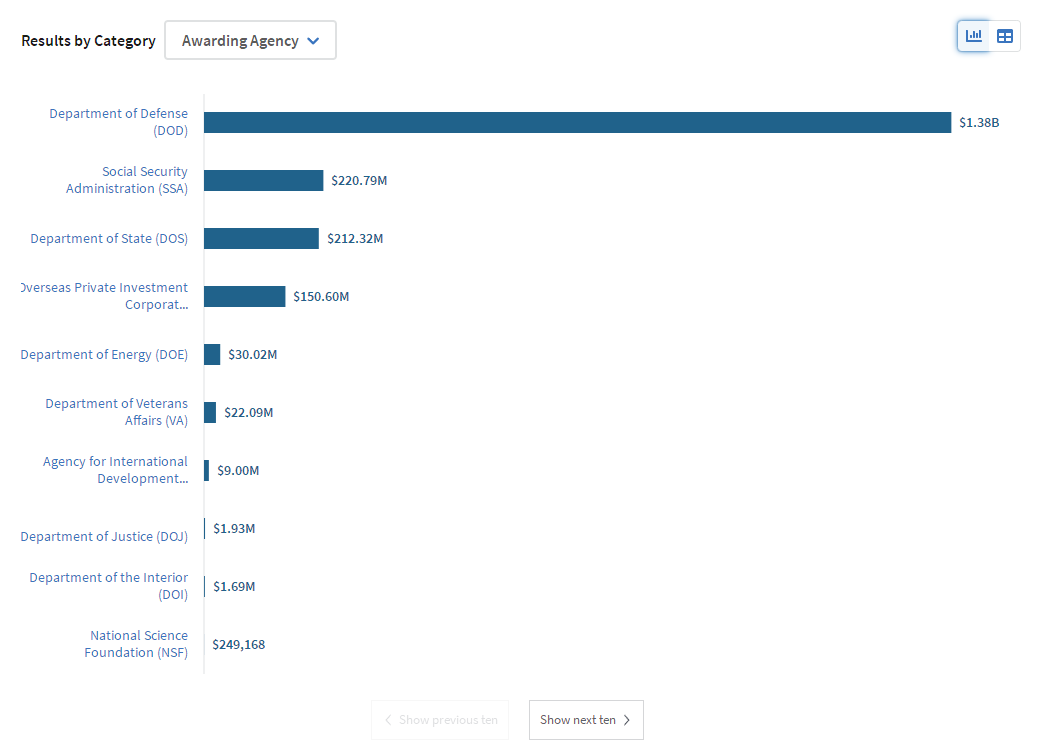
Task: Switch to bar chart view
Action: tap(973, 36)
